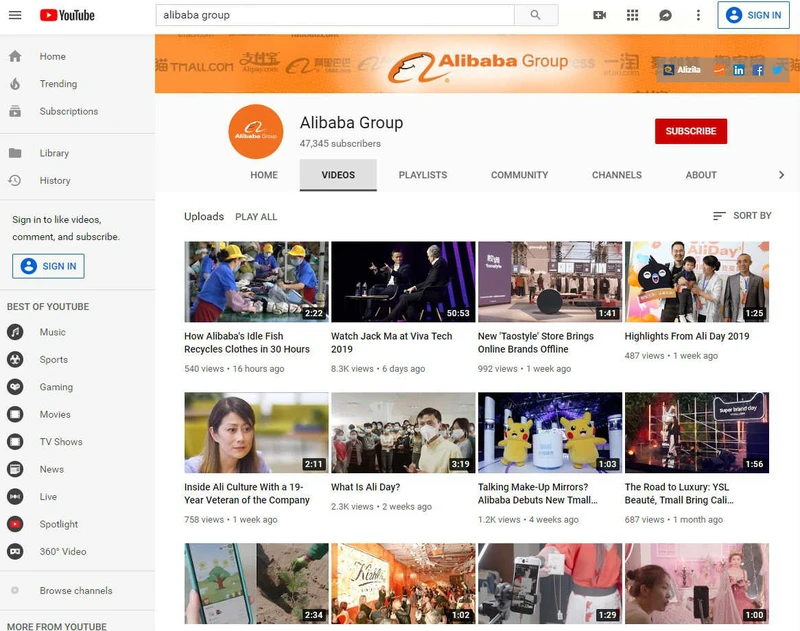Expand more channel tabs with right chevron
Image resolution: width=800 pixels, height=631 pixels.
click(781, 175)
